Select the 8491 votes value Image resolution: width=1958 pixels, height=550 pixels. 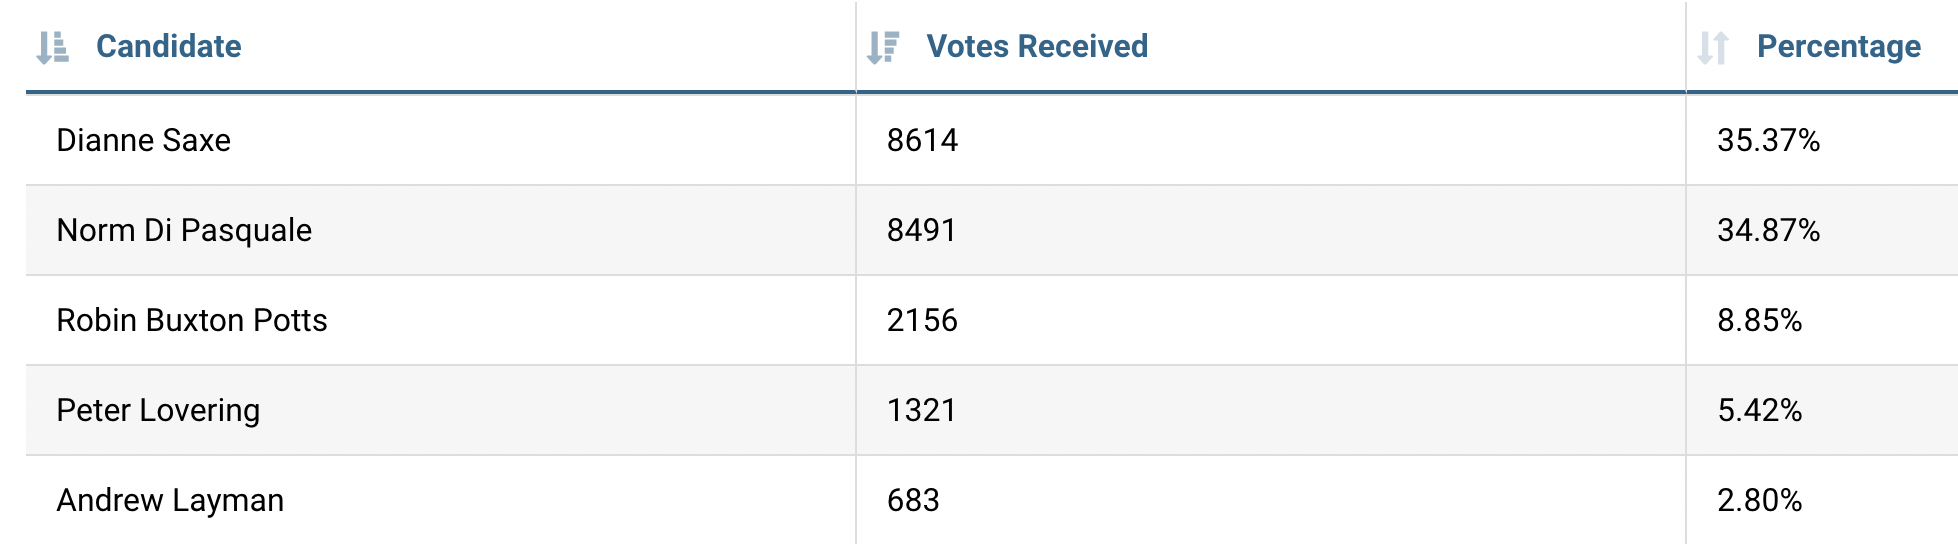click(x=921, y=230)
